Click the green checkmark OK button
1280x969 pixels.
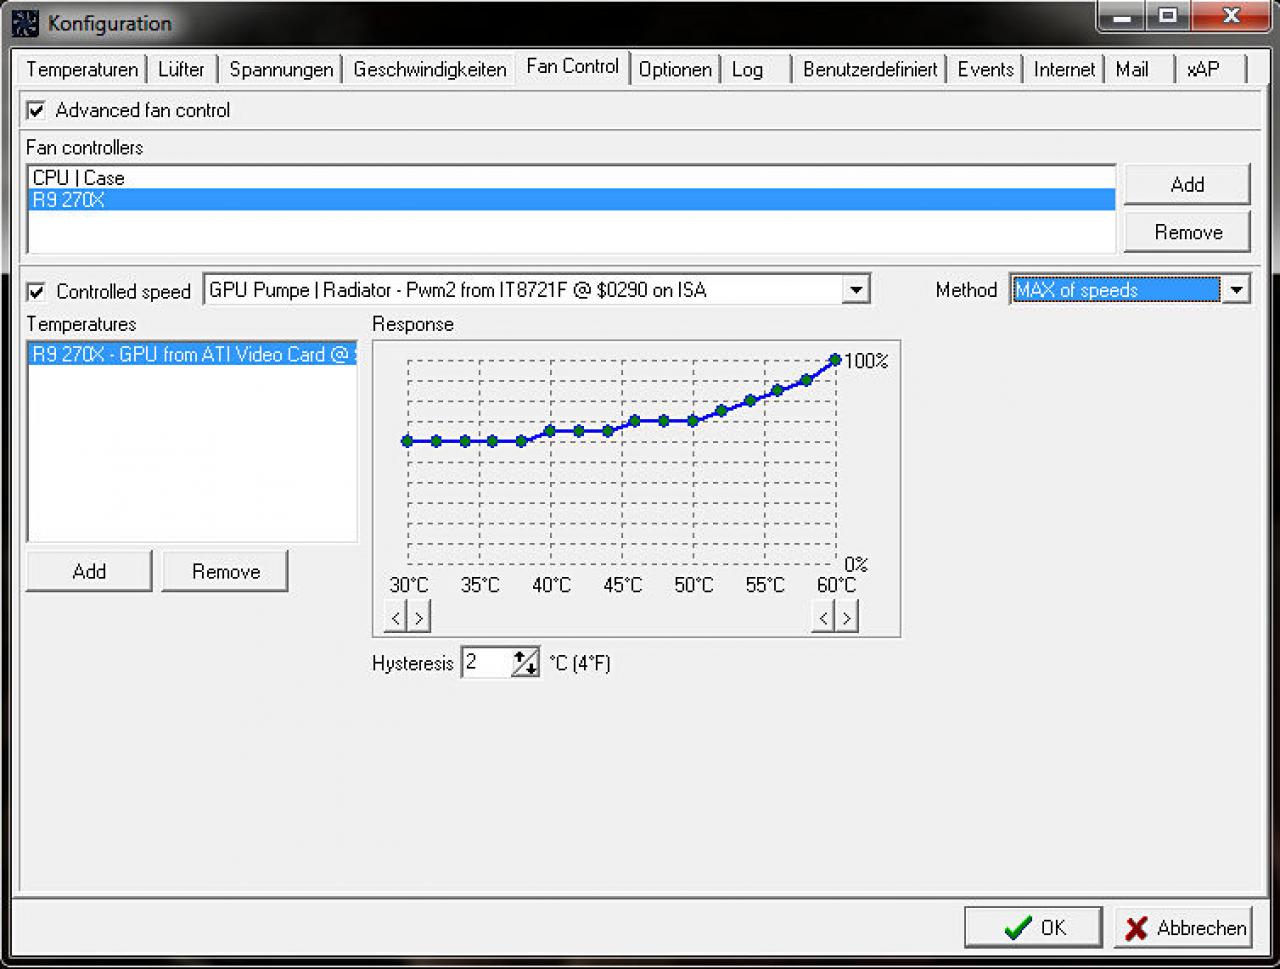(1033, 927)
